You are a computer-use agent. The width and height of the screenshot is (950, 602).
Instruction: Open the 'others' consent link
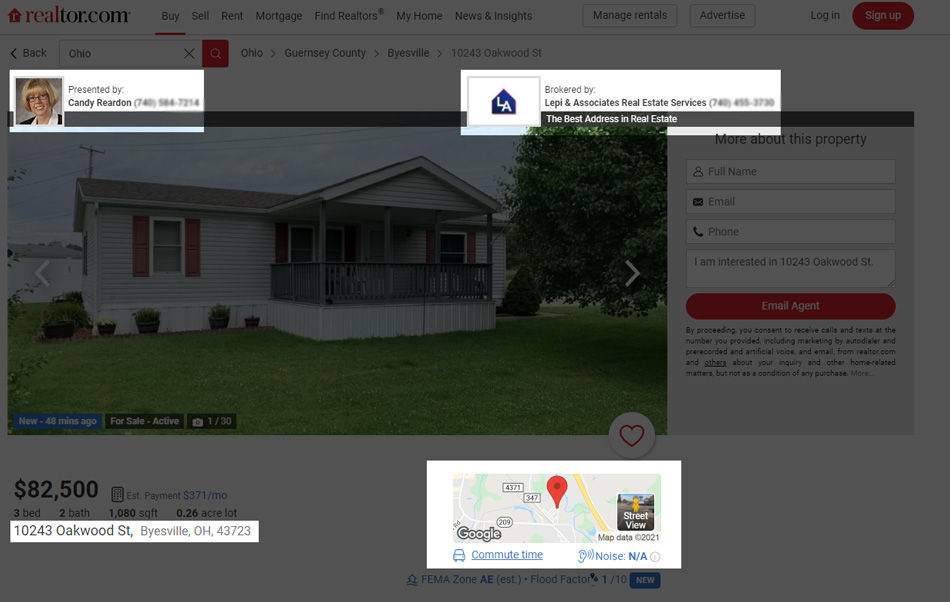(x=715, y=362)
